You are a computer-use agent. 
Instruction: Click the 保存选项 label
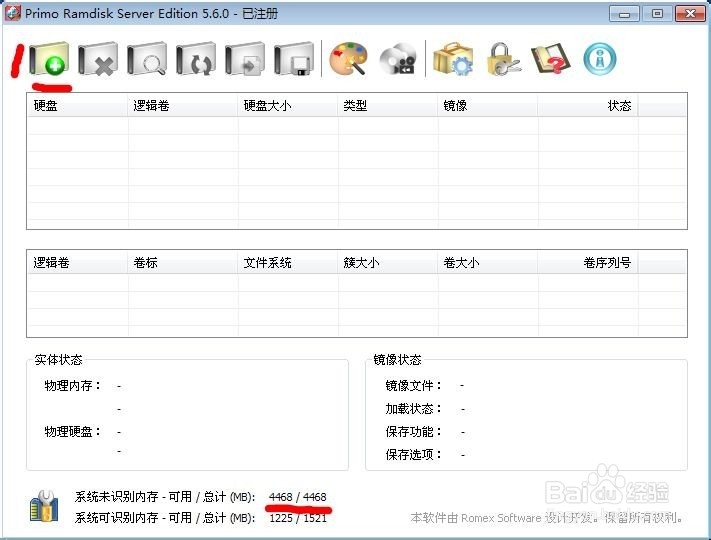[x=414, y=454]
